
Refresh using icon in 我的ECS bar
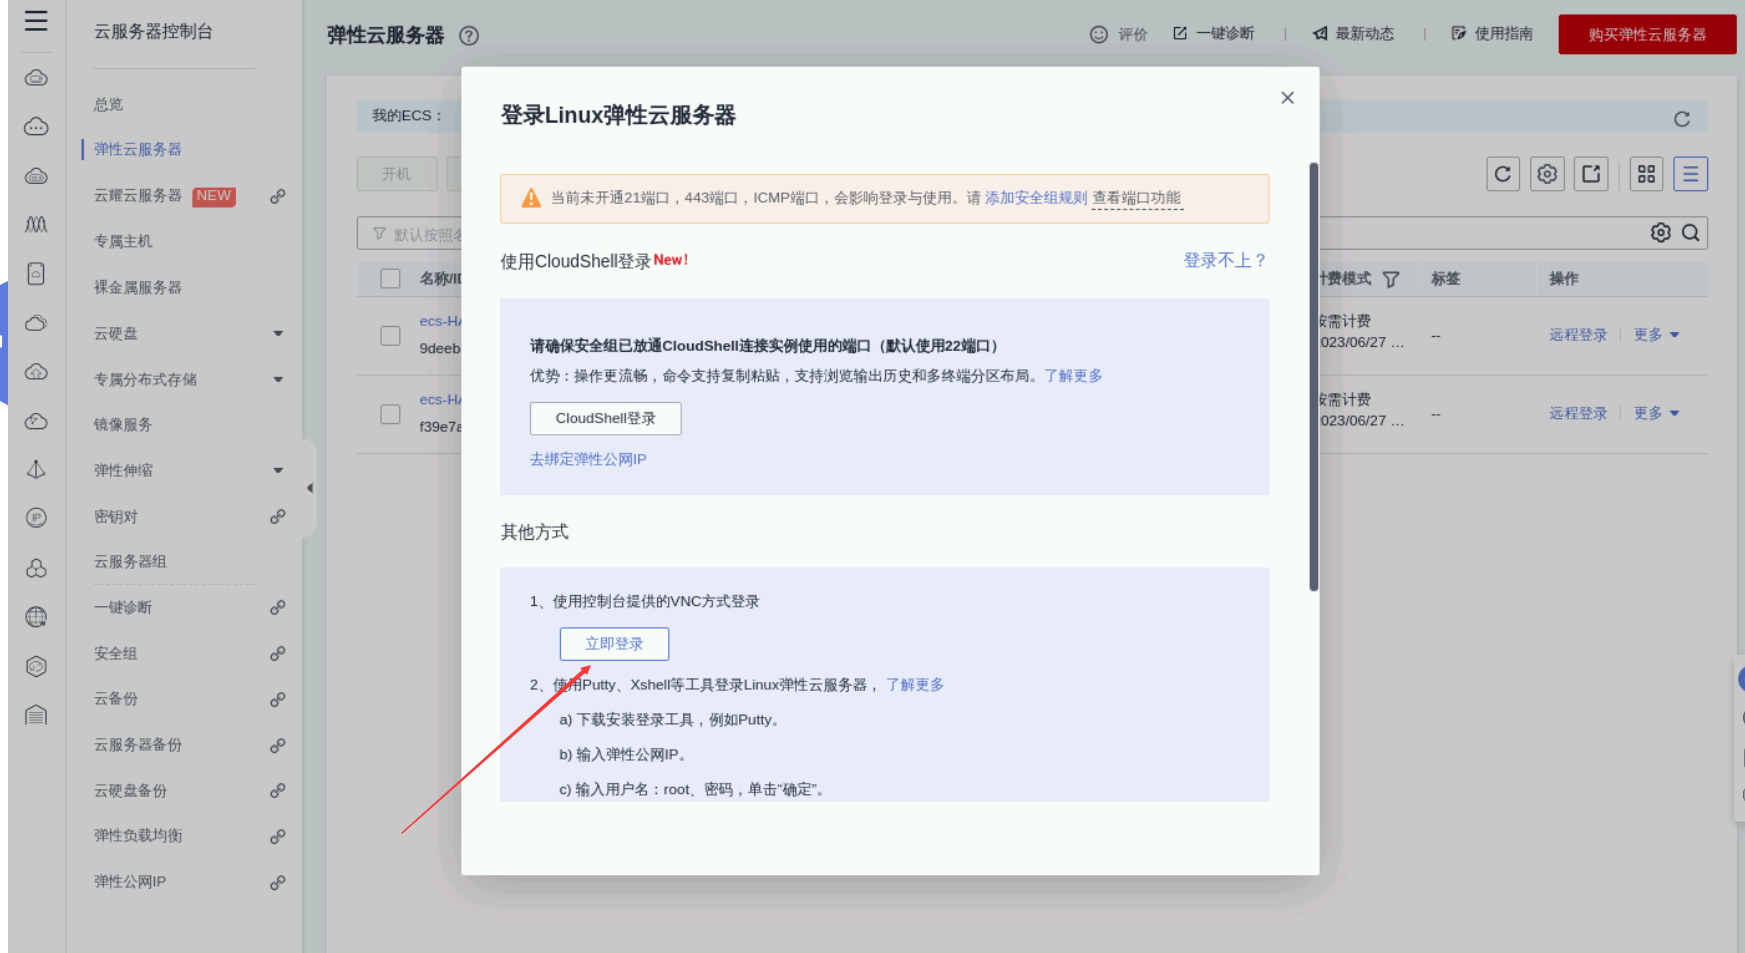tap(1682, 119)
